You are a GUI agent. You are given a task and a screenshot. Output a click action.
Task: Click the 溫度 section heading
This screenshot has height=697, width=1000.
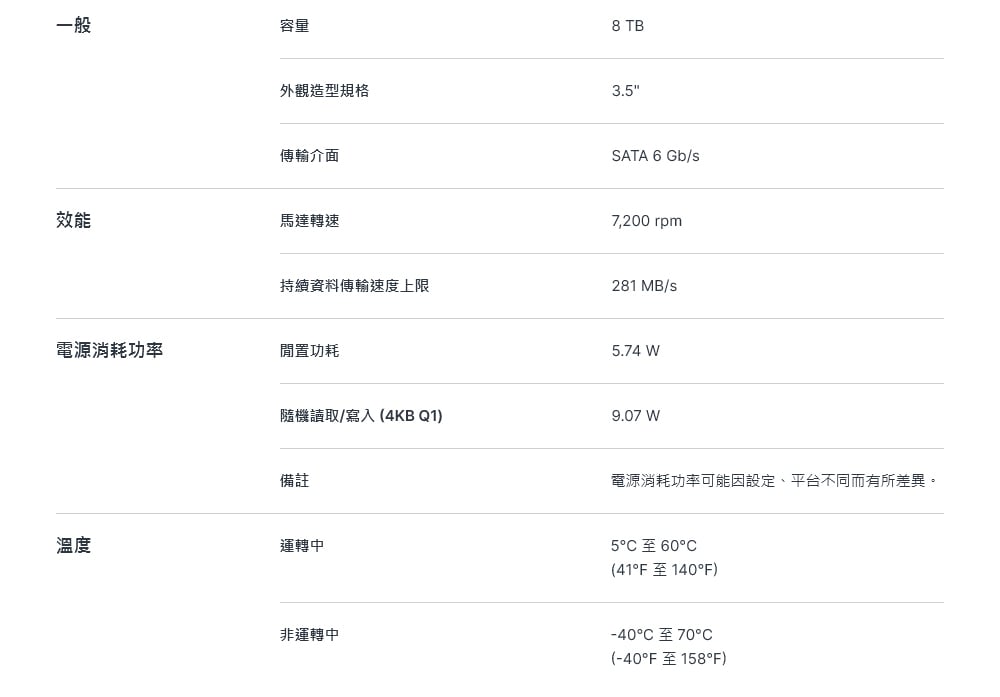click(73, 546)
